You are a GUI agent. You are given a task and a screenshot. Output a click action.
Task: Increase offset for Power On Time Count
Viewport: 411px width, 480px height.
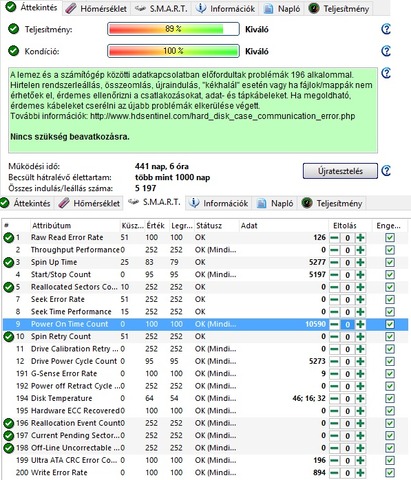[x=360, y=324]
